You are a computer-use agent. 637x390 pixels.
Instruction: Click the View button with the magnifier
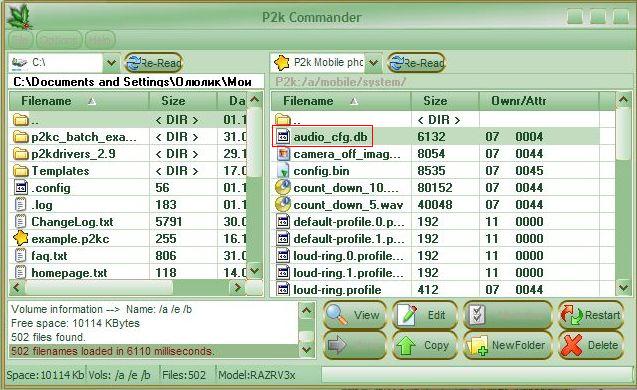(x=354, y=315)
